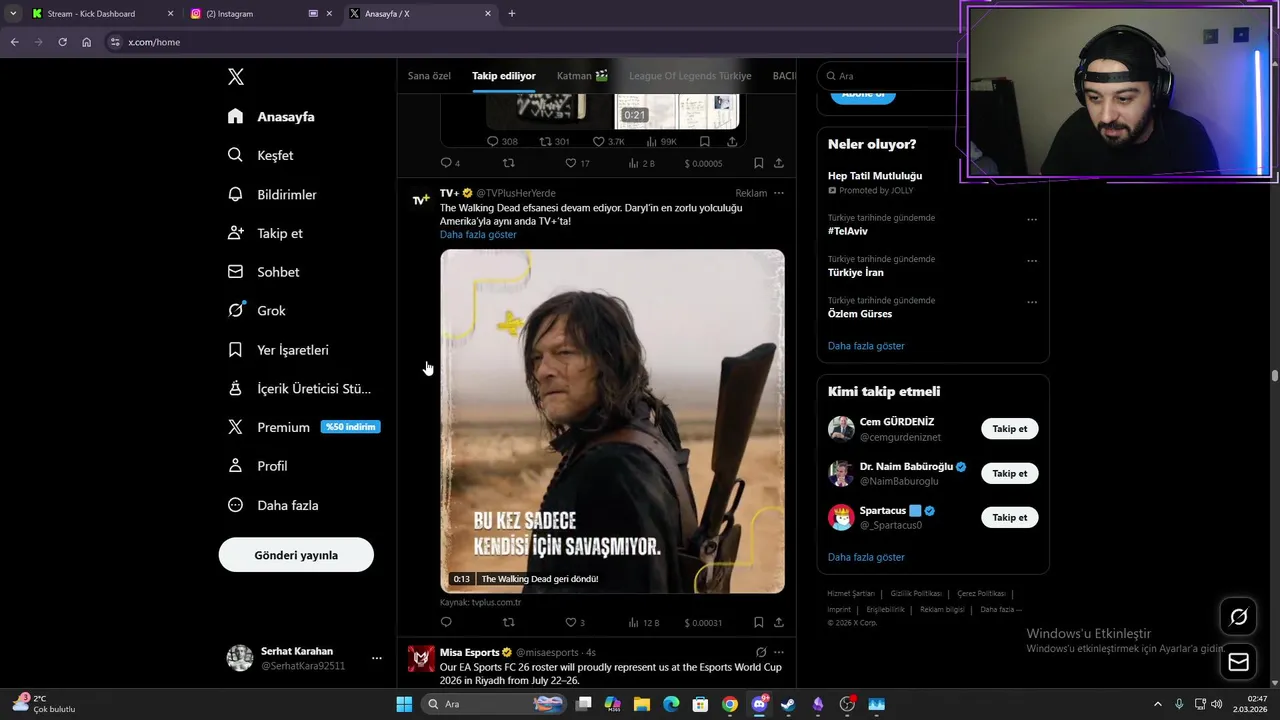This screenshot has height=720, width=1280.
Task: Open Hep Tatil Mutluluğu promoted trend
Action: coord(875,176)
